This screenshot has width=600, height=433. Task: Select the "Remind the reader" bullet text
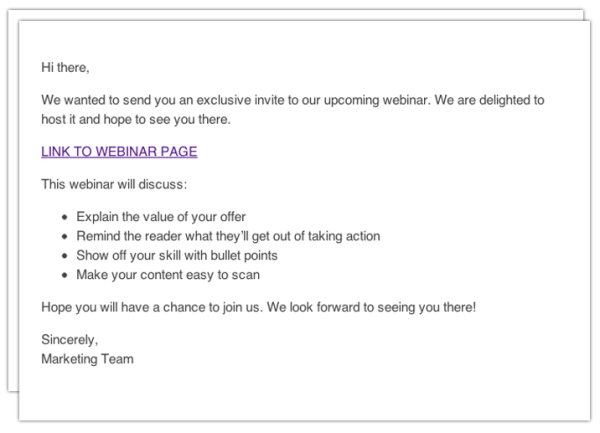tap(227, 236)
